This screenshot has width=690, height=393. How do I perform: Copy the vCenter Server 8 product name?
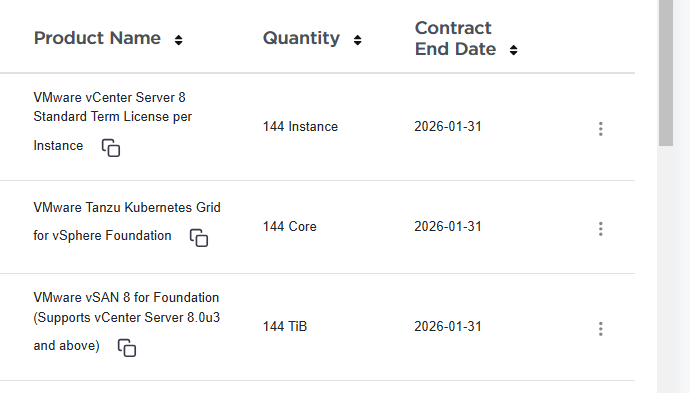point(111,148)
